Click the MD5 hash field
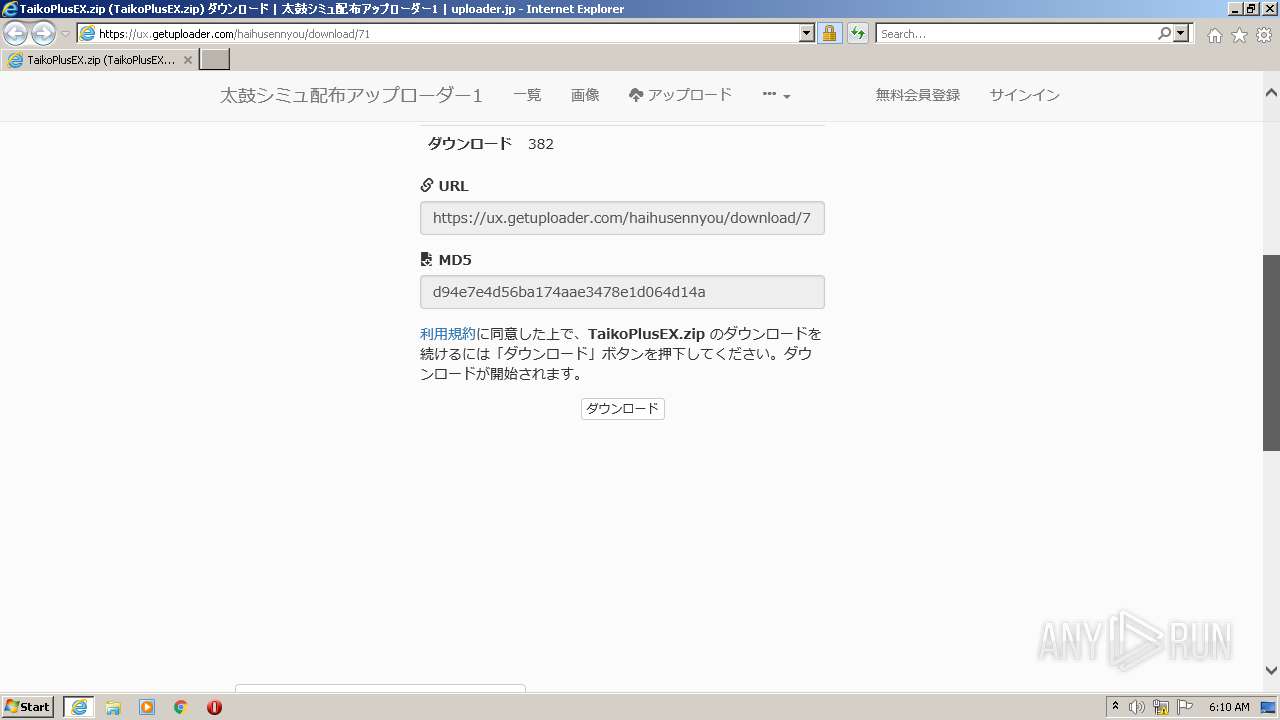This screenshot has height=720, width=1280. point(622,292)
